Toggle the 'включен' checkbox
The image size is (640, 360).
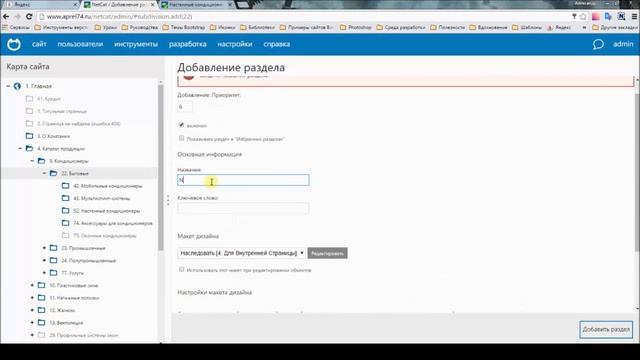182,125
